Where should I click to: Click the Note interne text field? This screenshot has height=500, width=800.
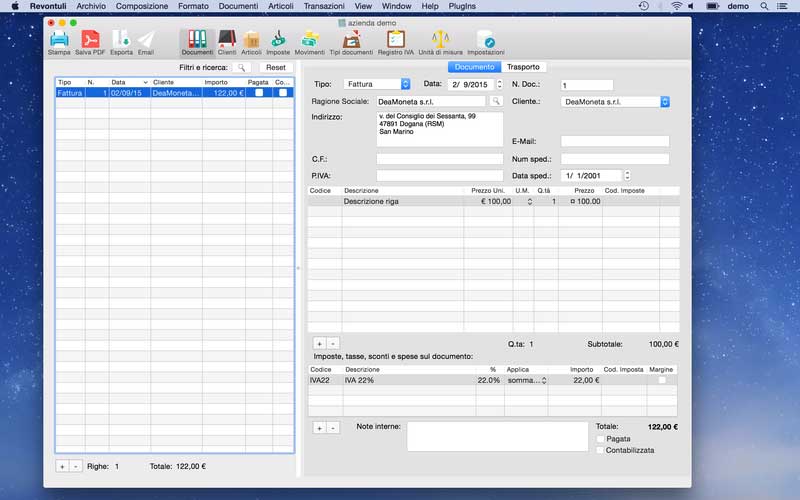tap(497, 436)
